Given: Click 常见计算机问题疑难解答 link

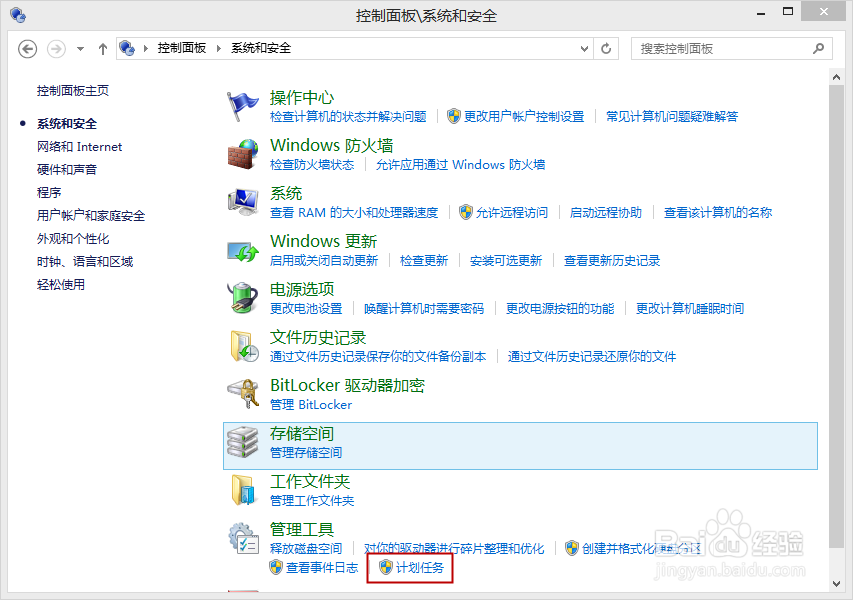Looking at the screenshot, I should [672, 116].
